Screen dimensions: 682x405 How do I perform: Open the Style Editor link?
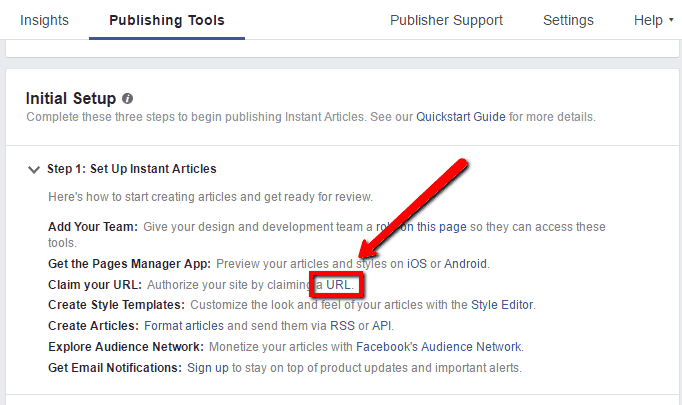(503, 305)
